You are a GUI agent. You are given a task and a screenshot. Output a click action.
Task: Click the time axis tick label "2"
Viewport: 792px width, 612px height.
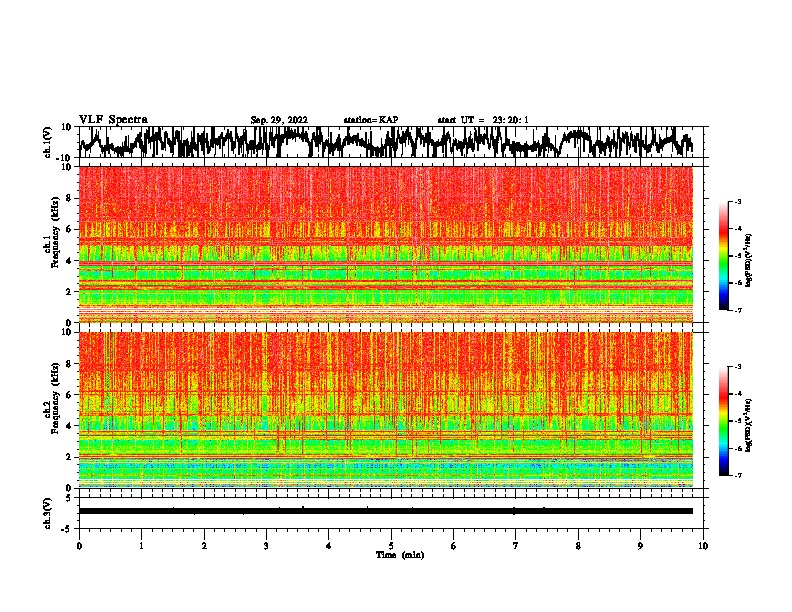click(204, 546)
